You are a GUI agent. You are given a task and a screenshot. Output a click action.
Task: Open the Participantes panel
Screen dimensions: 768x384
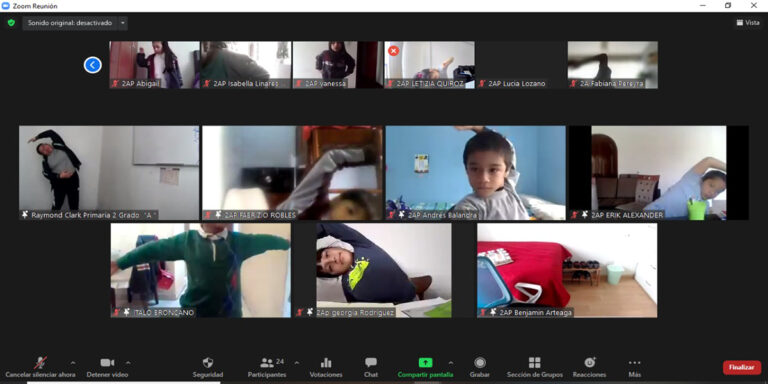[x=267, y=367]
